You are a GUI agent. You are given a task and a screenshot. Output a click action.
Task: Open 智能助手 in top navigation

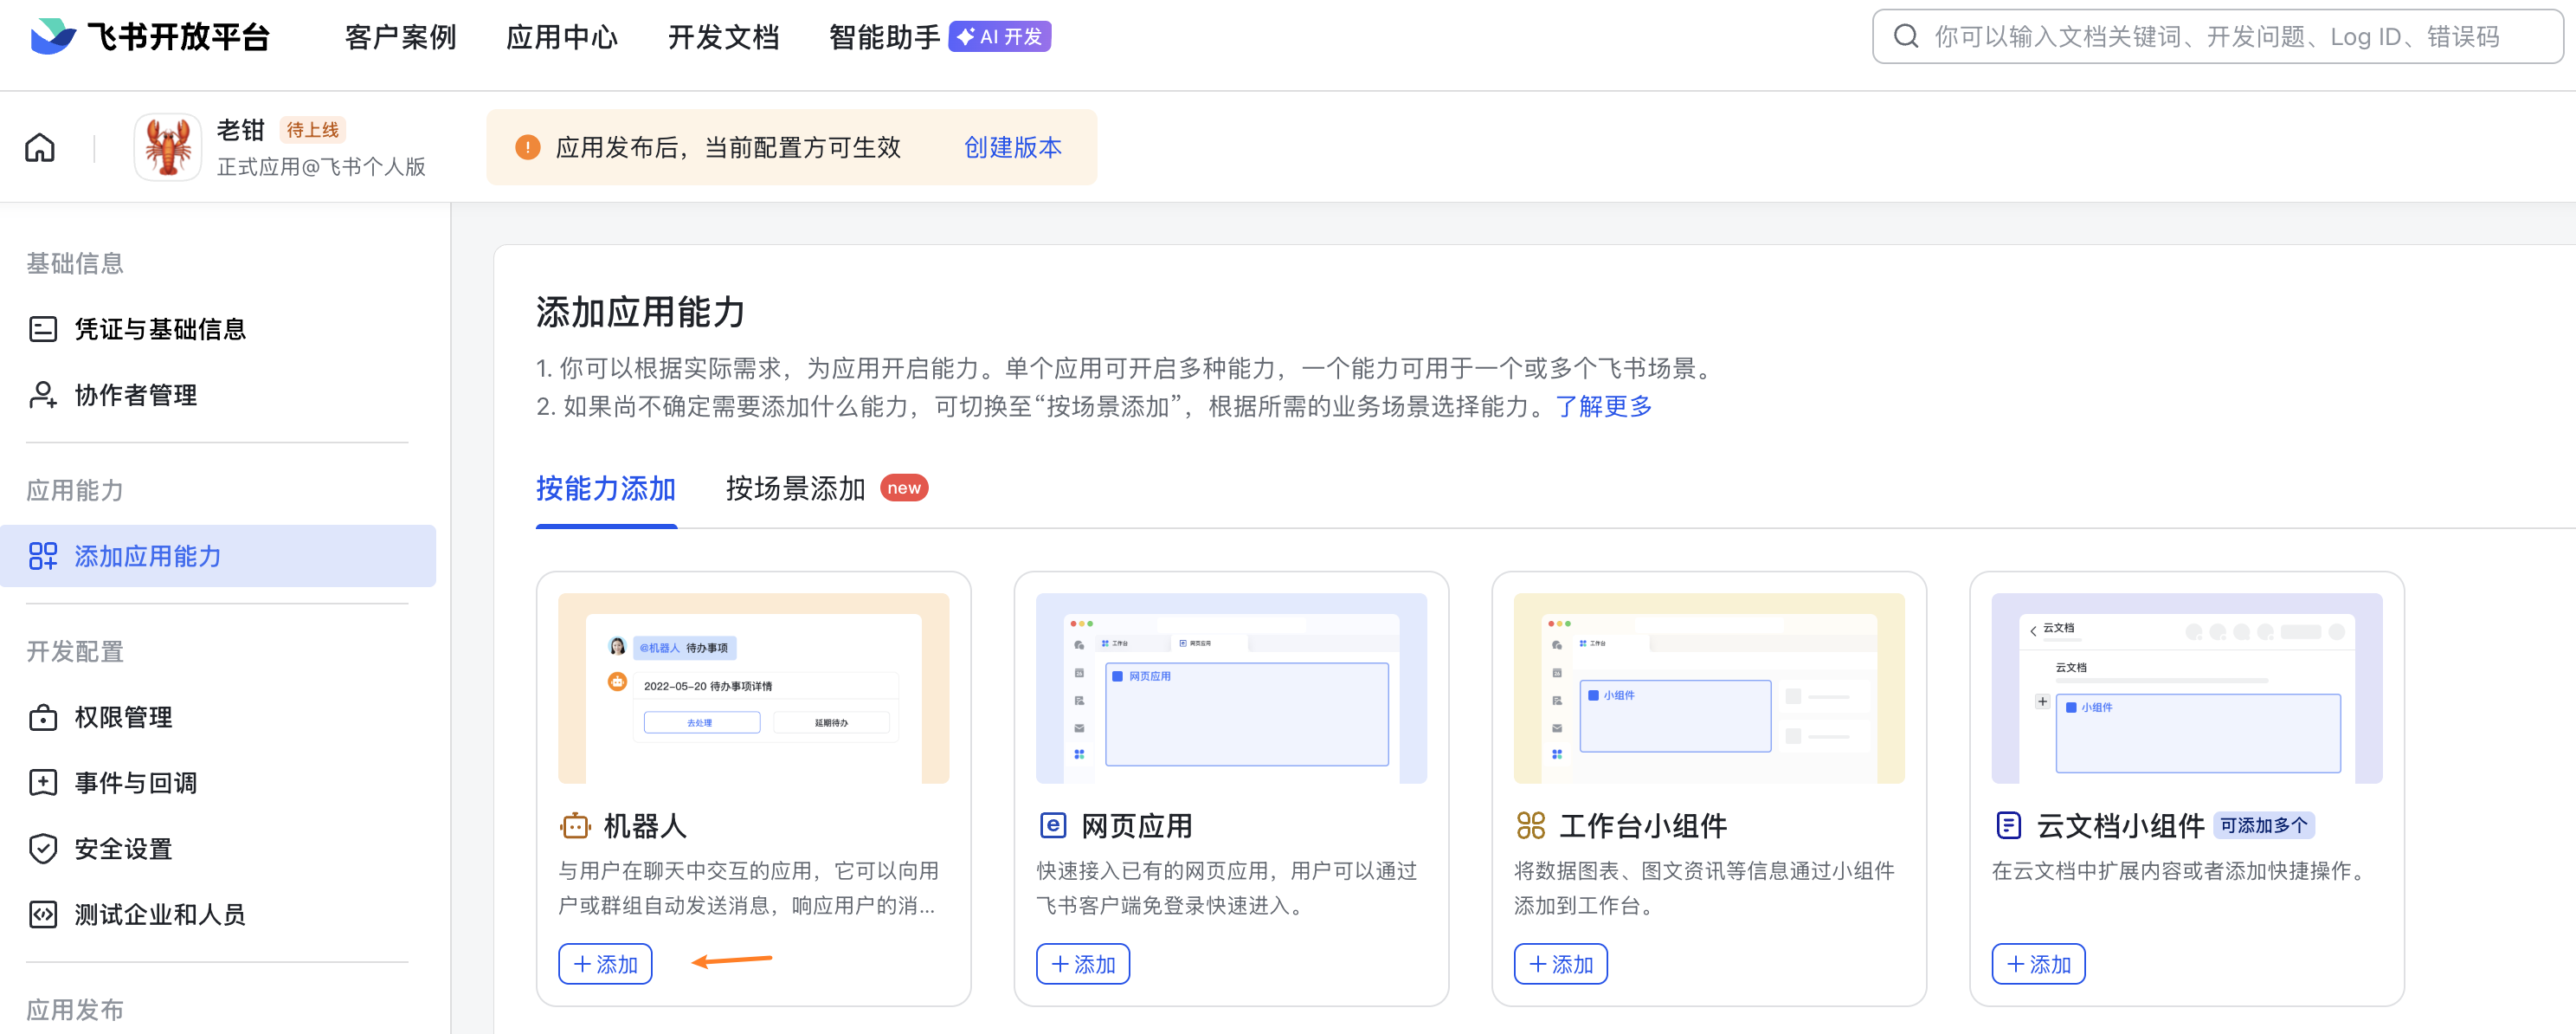point(884,37)
